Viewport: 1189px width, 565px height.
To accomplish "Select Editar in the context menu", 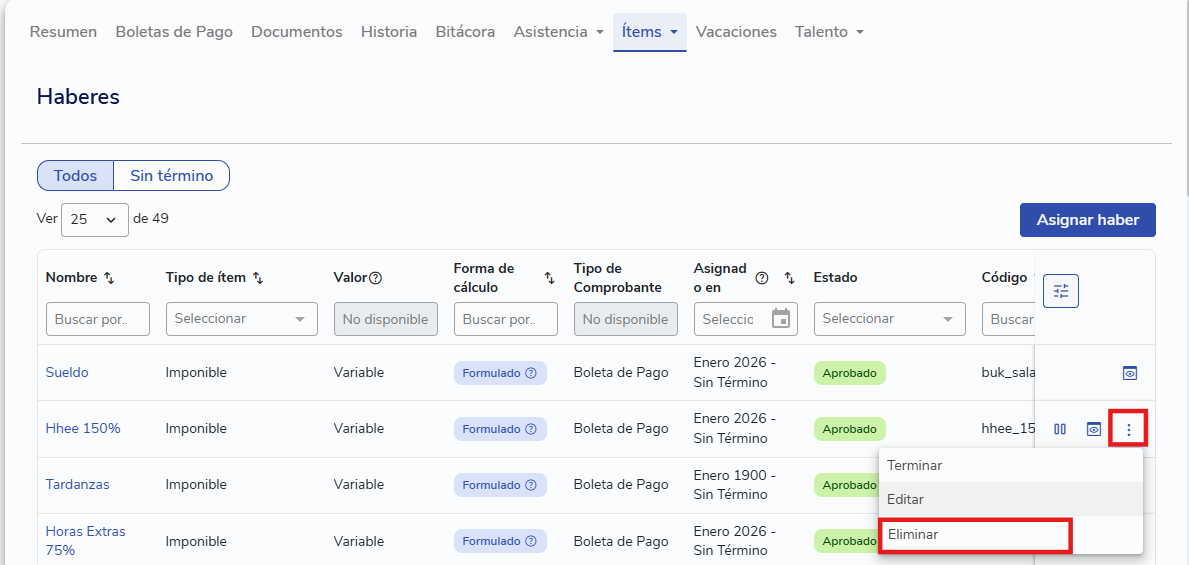I will click(906, 499).
